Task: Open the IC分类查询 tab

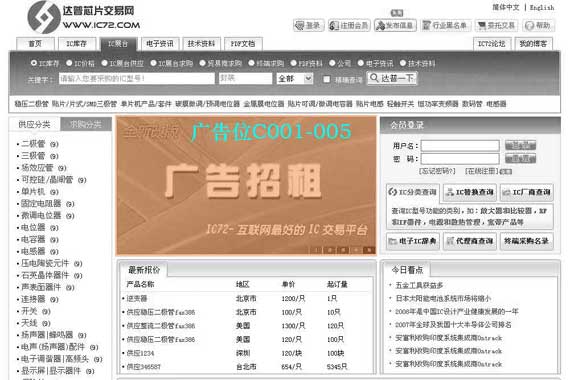Action: click(413, 192)
